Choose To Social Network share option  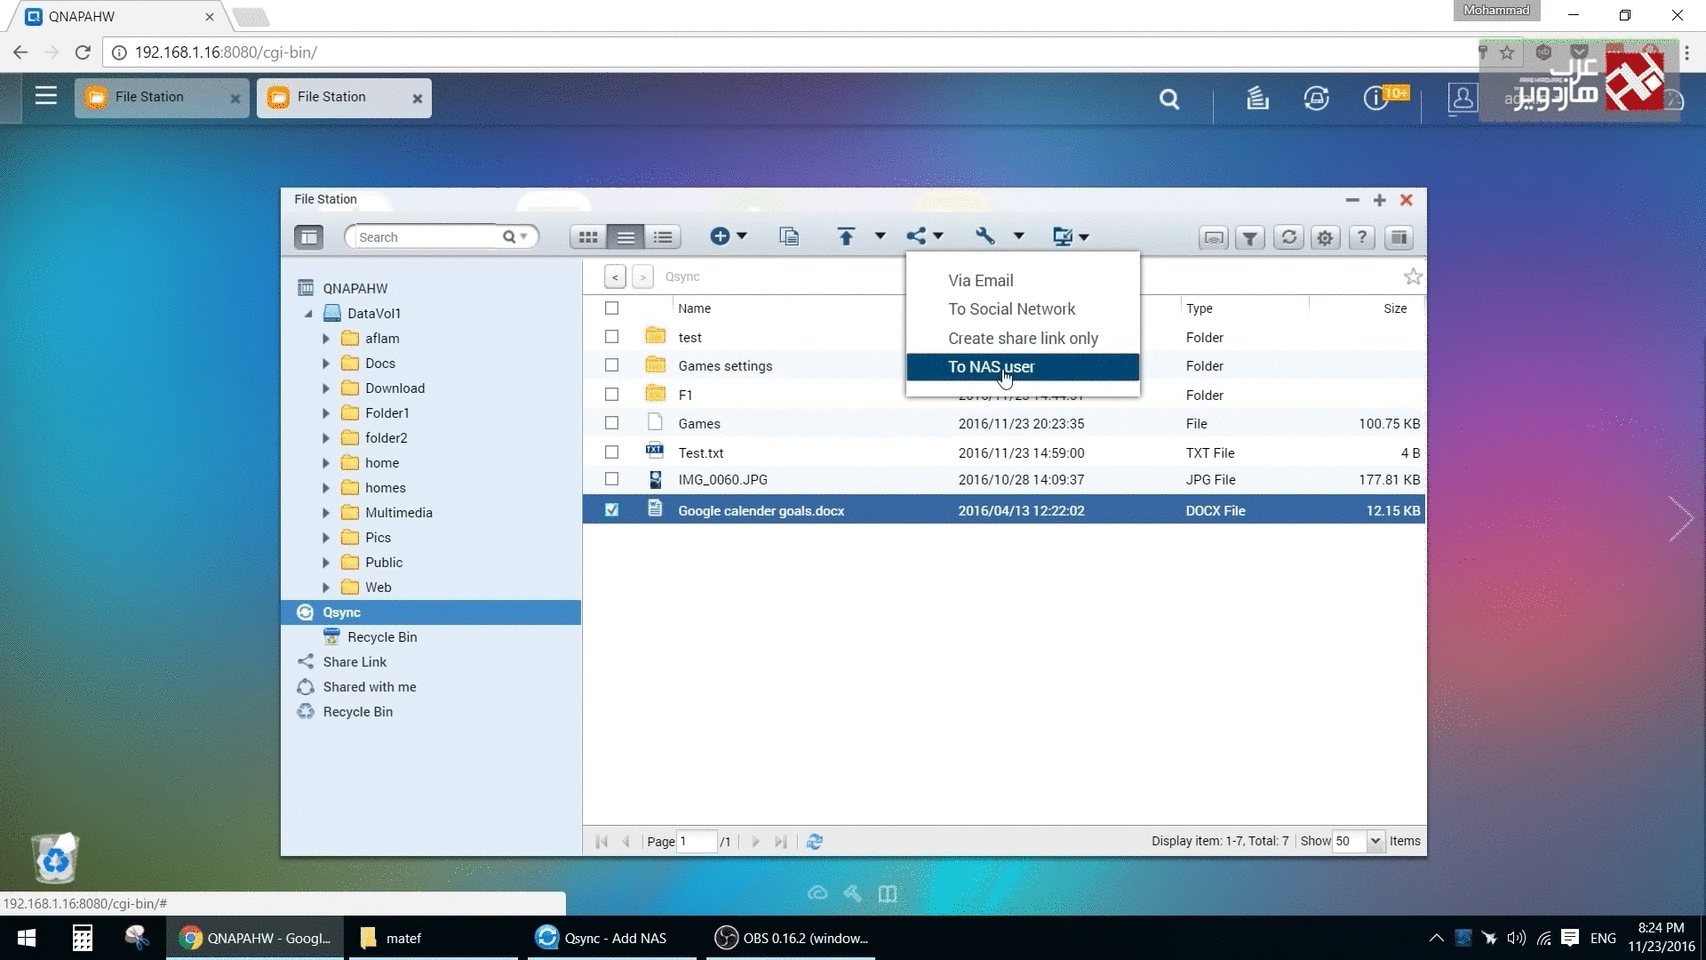(1022, 309)
